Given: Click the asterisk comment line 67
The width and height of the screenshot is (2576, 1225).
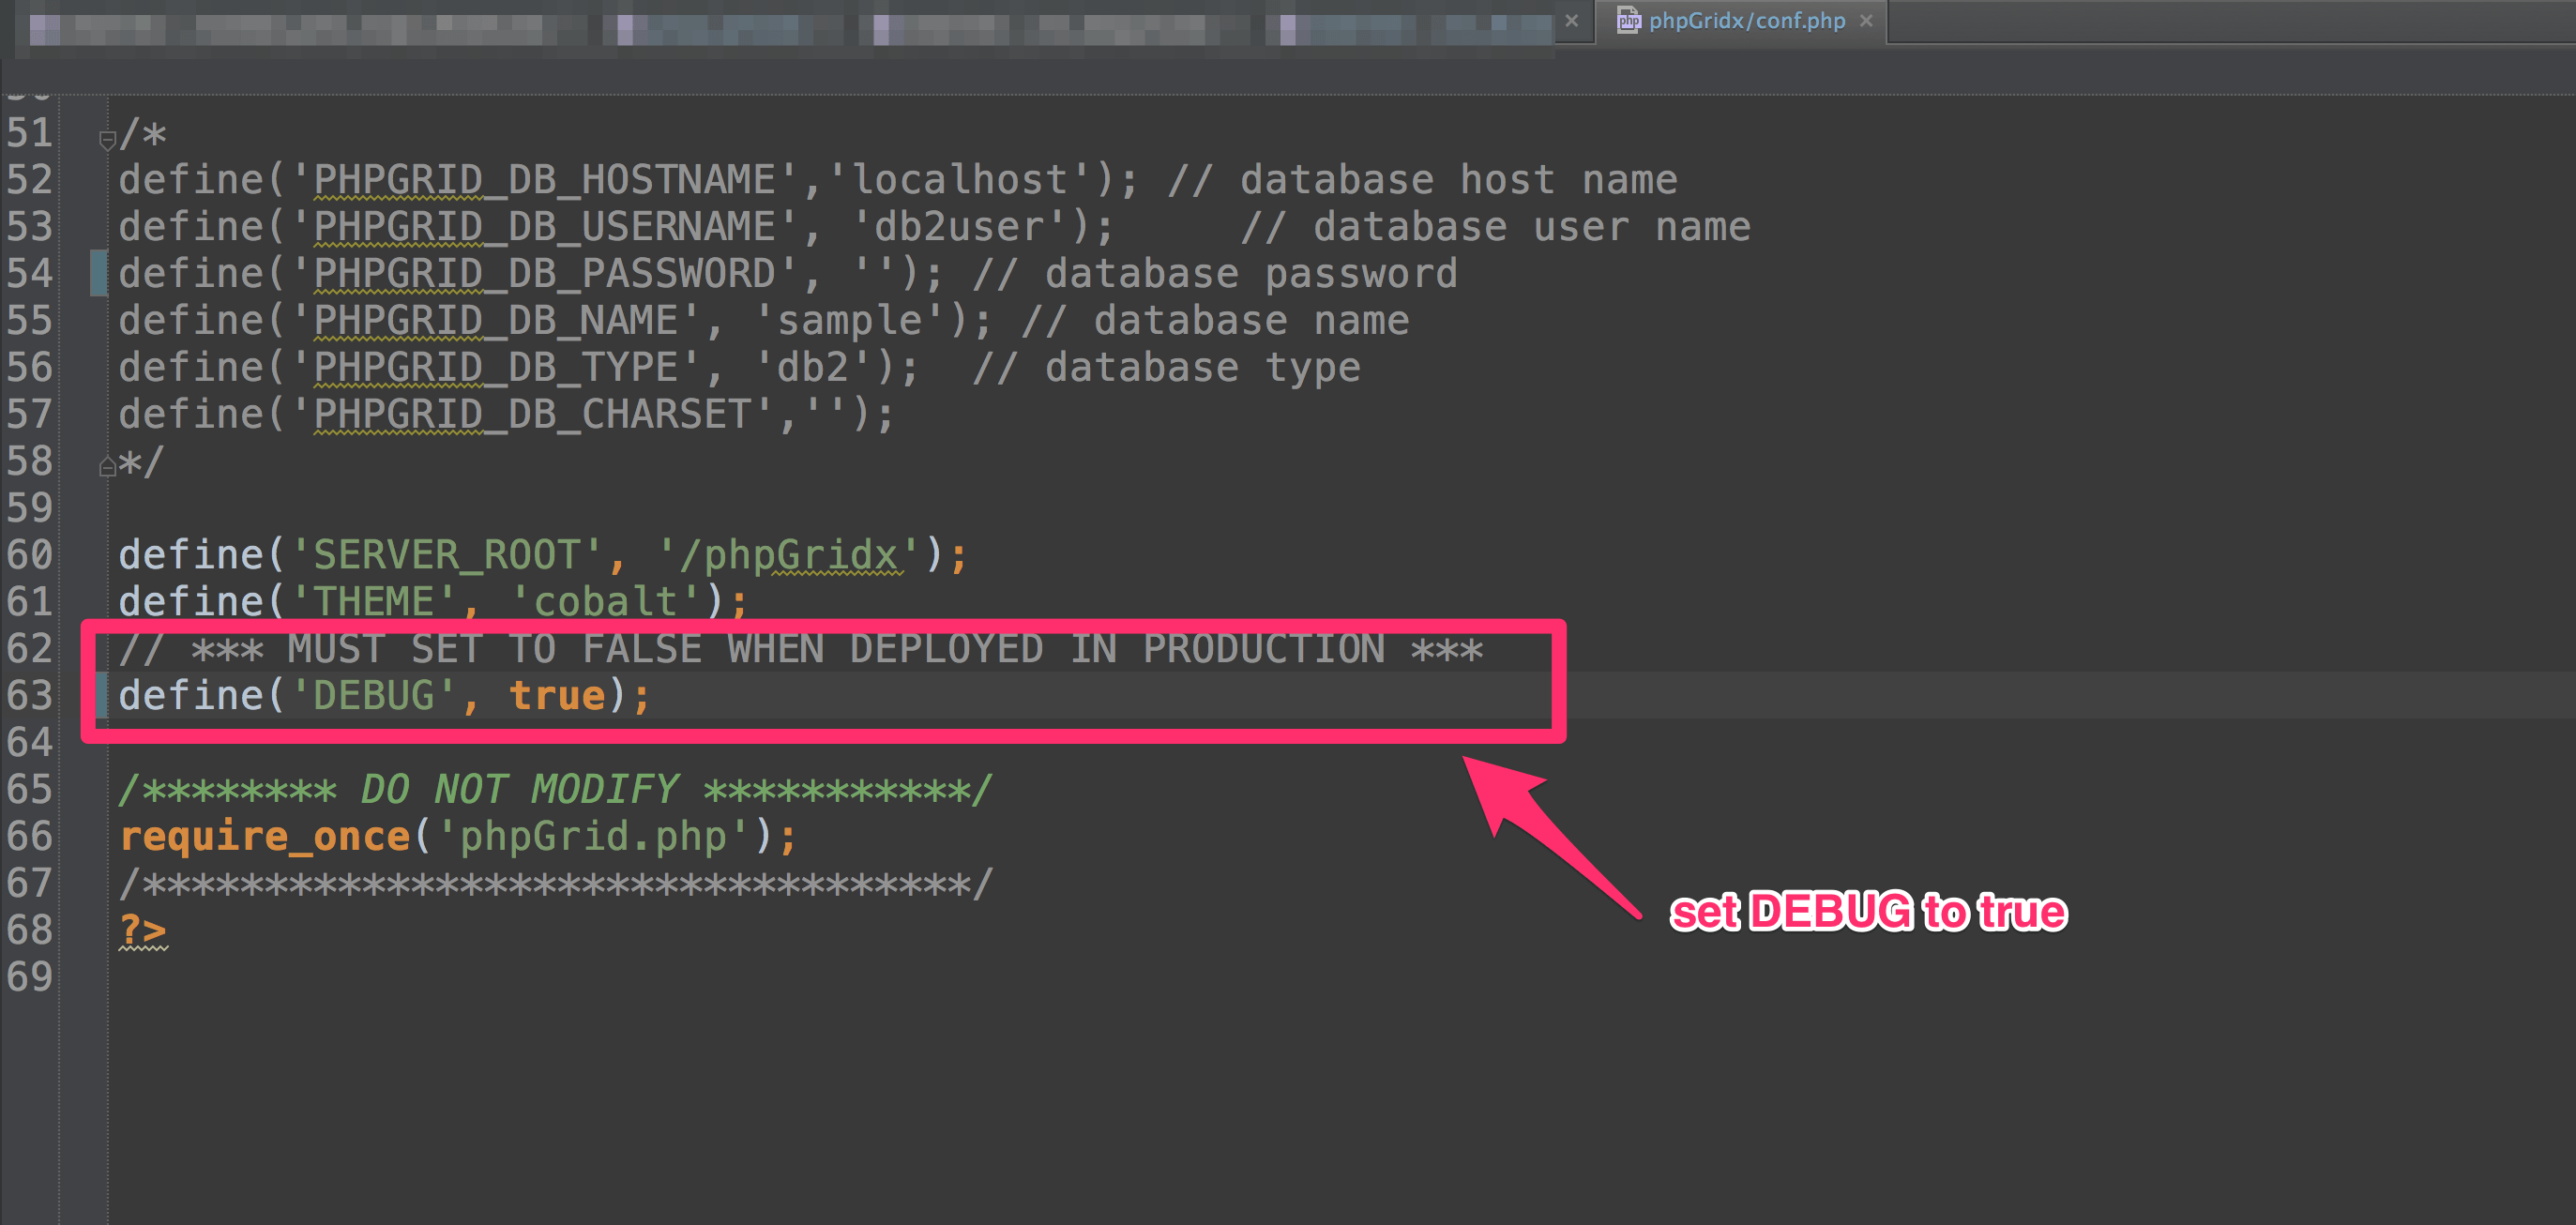Looking at the screenshot, I should point(556,884).
